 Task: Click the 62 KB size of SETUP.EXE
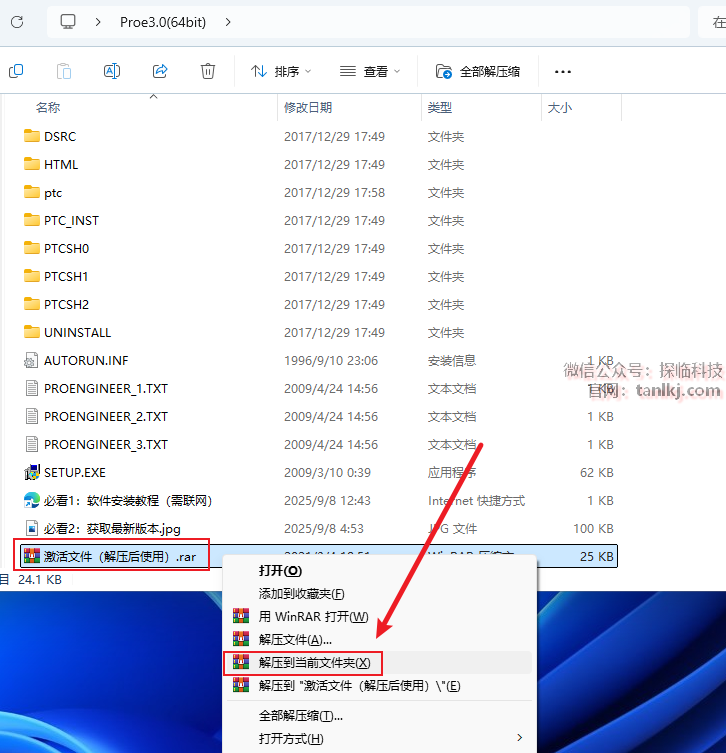pyautogui.click(x=597, y=473)
